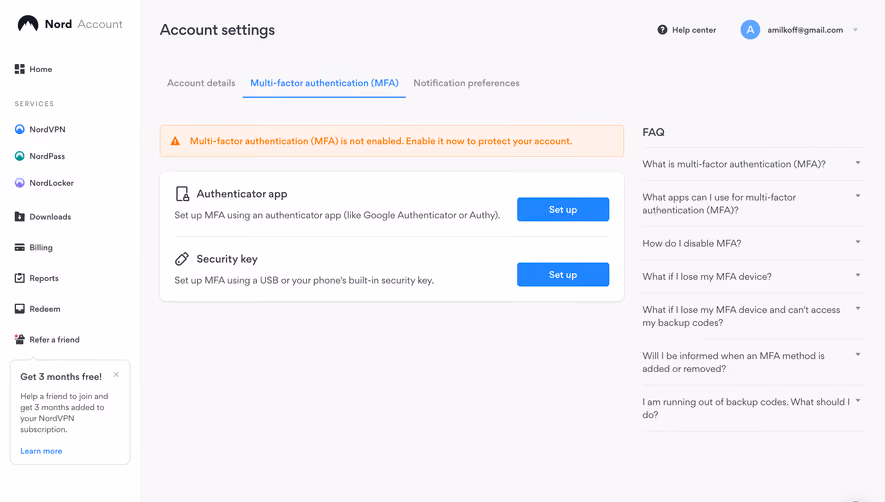The width and height of the screenshot is (885, 502).
Task: Open NordLocker in the sidebar
Action: click(x=51, y=183)
